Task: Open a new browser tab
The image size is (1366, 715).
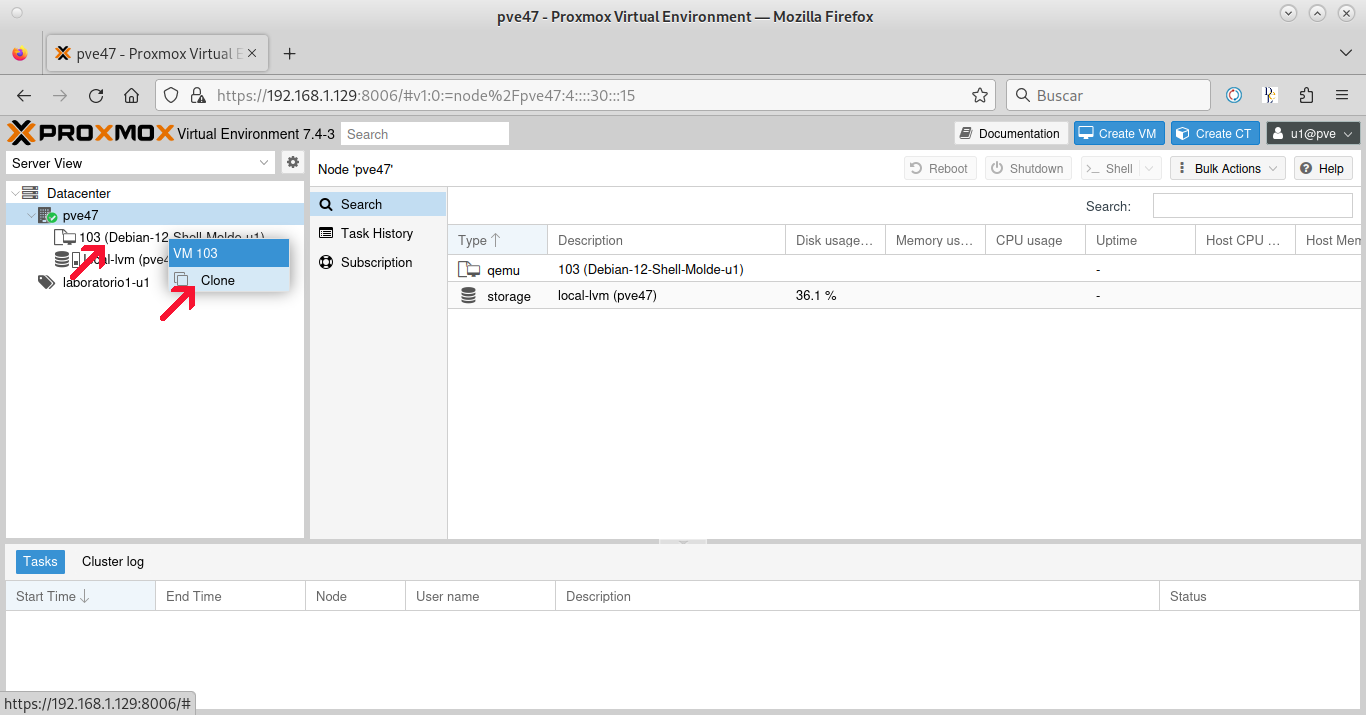Action: [290, 54]
